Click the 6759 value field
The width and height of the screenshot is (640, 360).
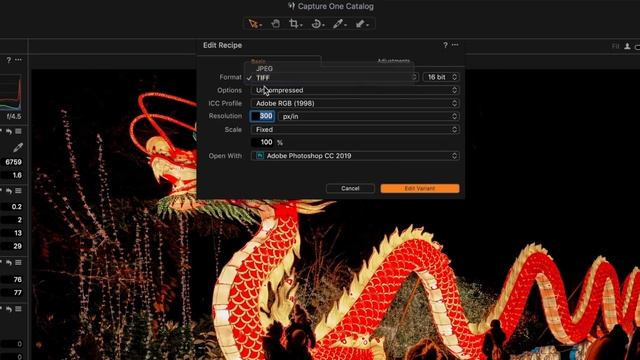12,162
